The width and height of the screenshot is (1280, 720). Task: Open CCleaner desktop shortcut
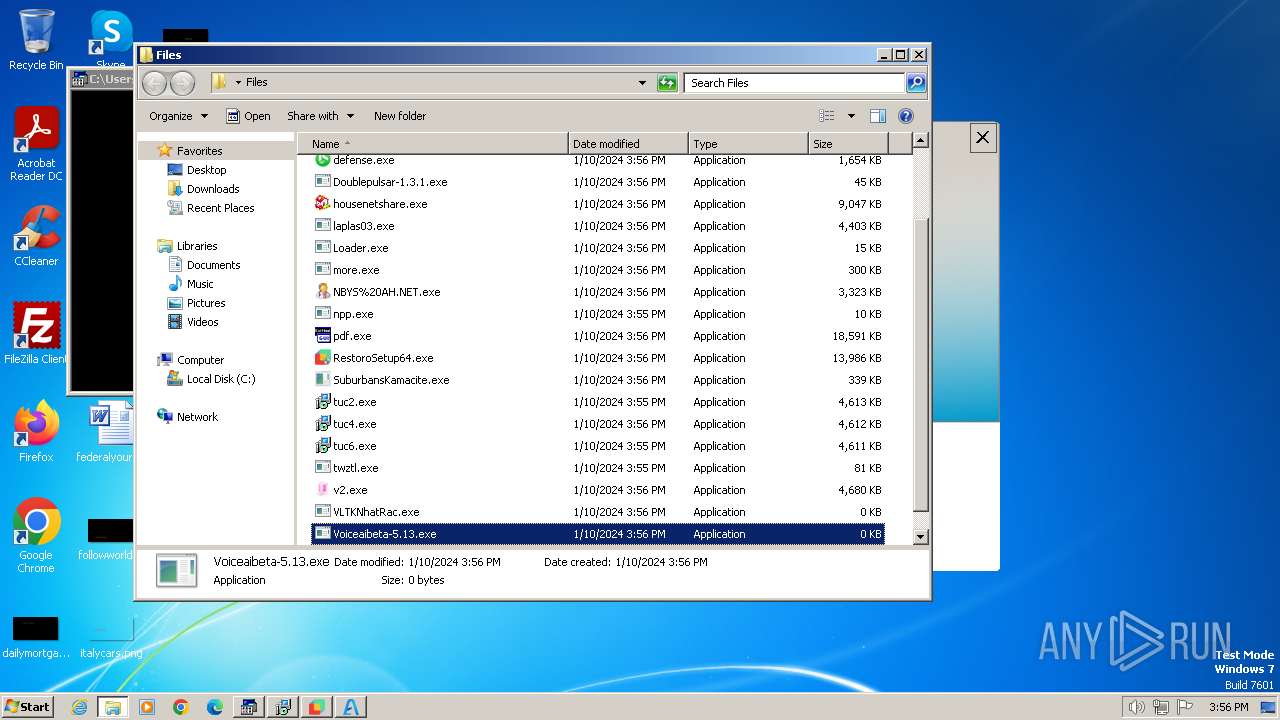(36, 236)
